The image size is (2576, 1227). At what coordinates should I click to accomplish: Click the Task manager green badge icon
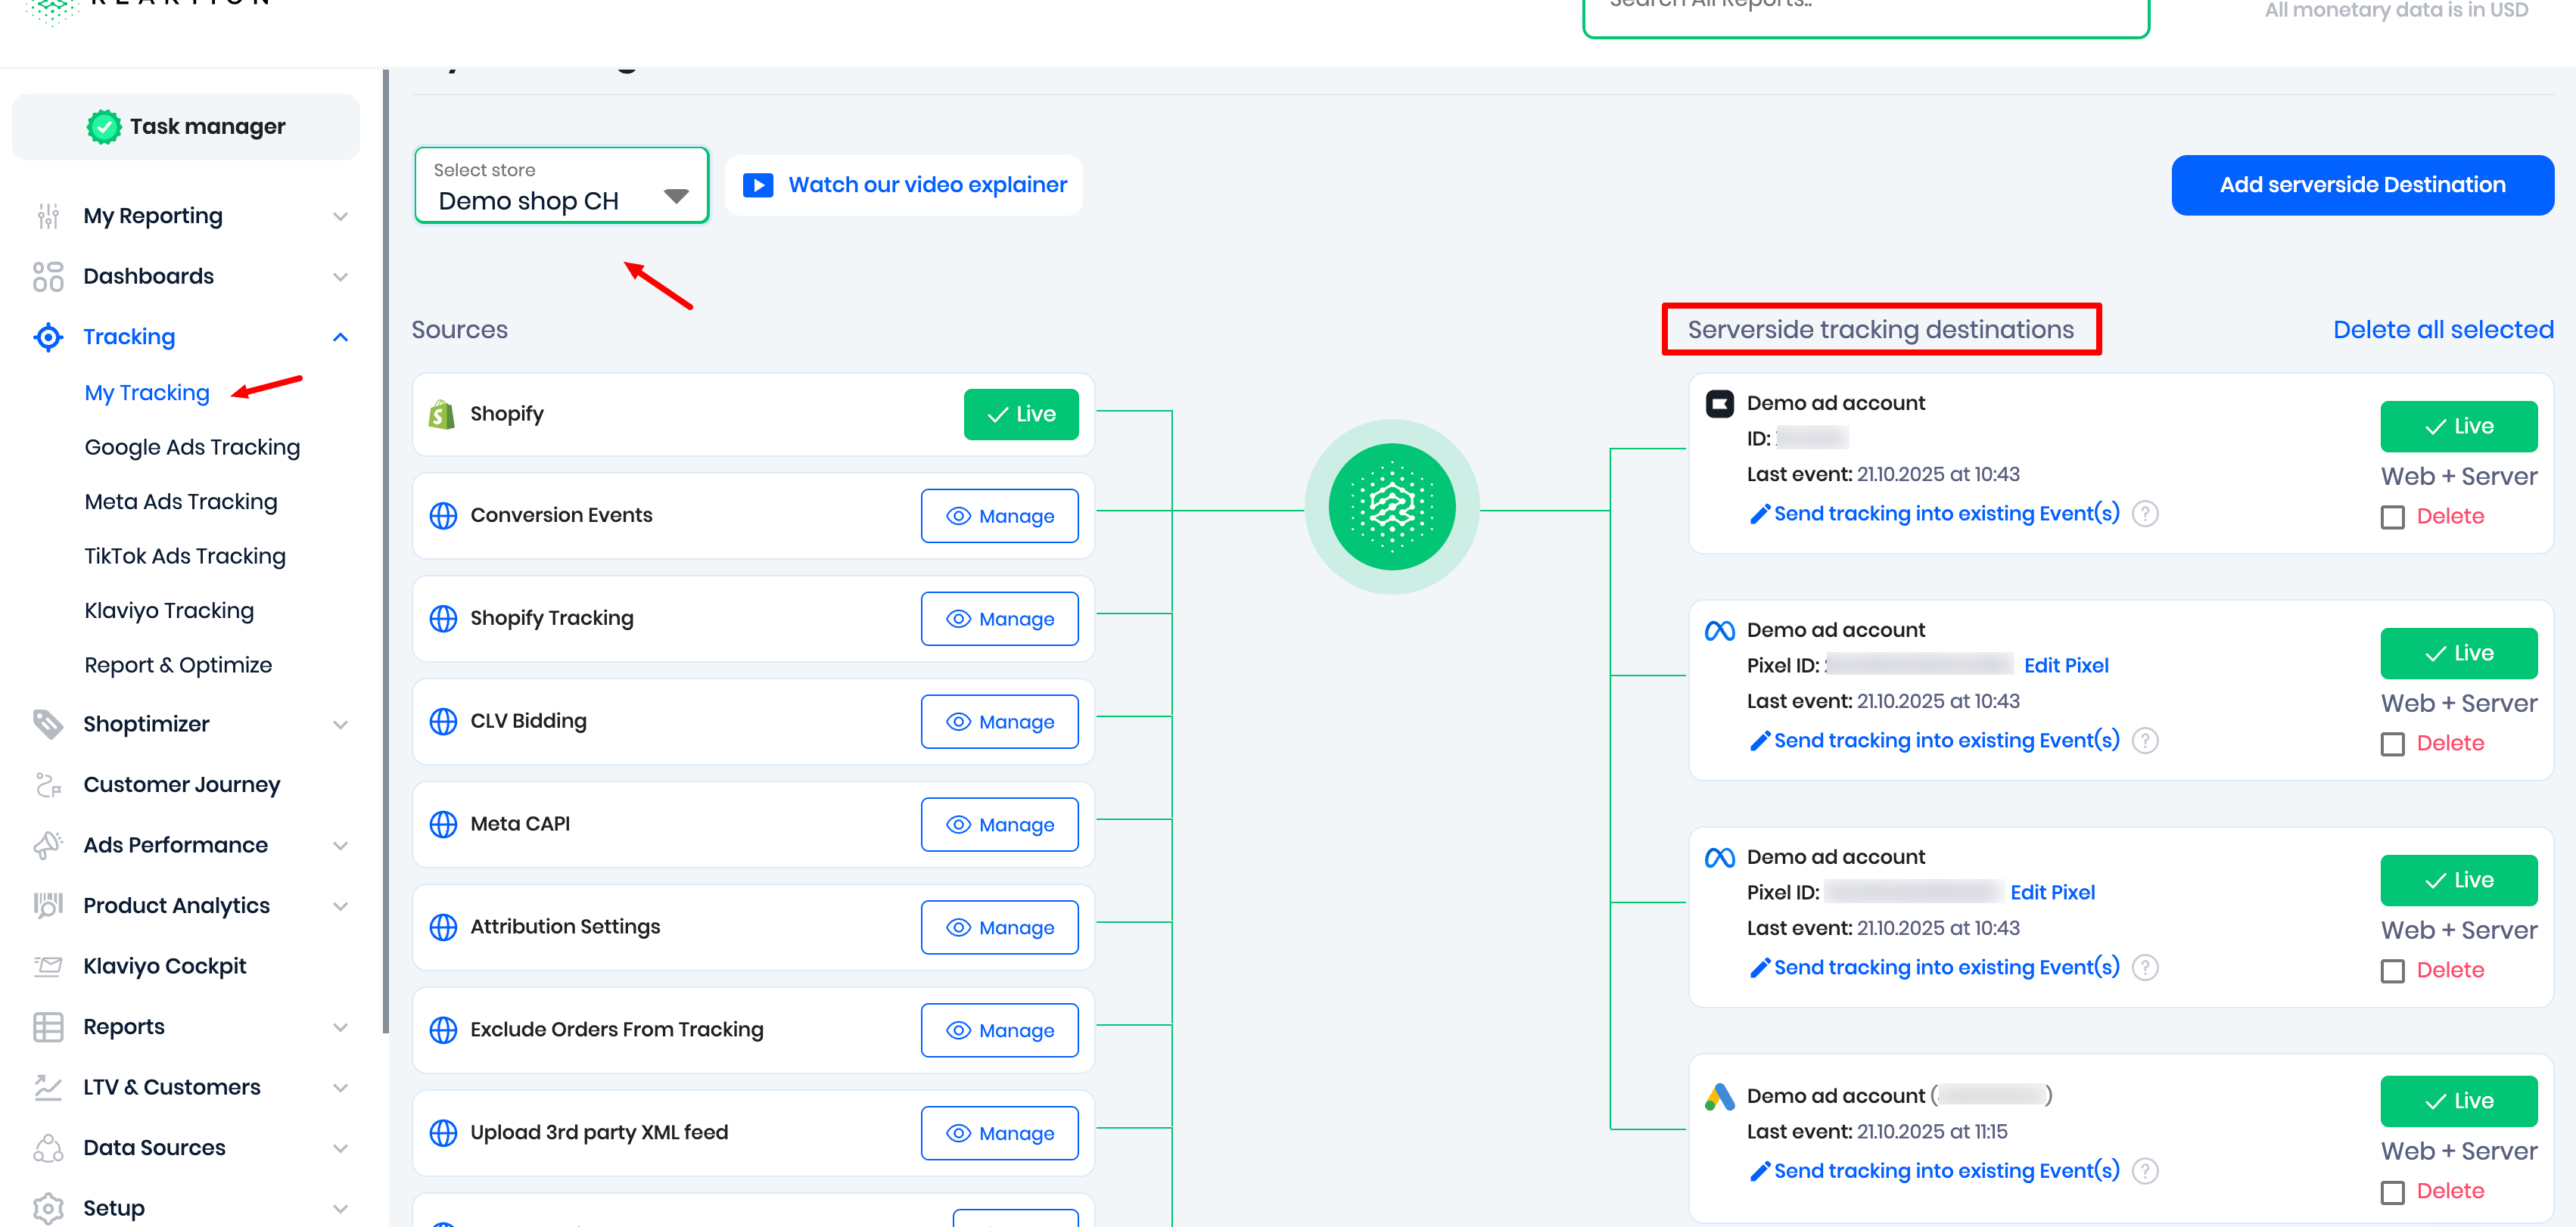point(104,127)
